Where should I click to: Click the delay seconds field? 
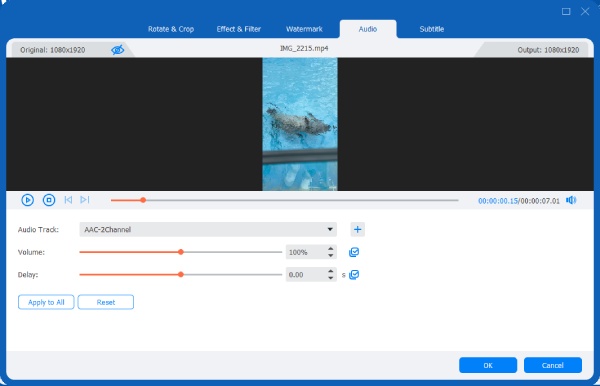(306, 275)
